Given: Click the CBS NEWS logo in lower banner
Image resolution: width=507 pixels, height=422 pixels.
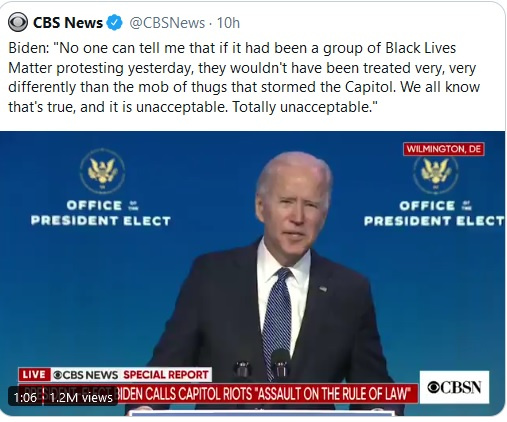Looking at the screenshot, I should click(x=86, y=375).
